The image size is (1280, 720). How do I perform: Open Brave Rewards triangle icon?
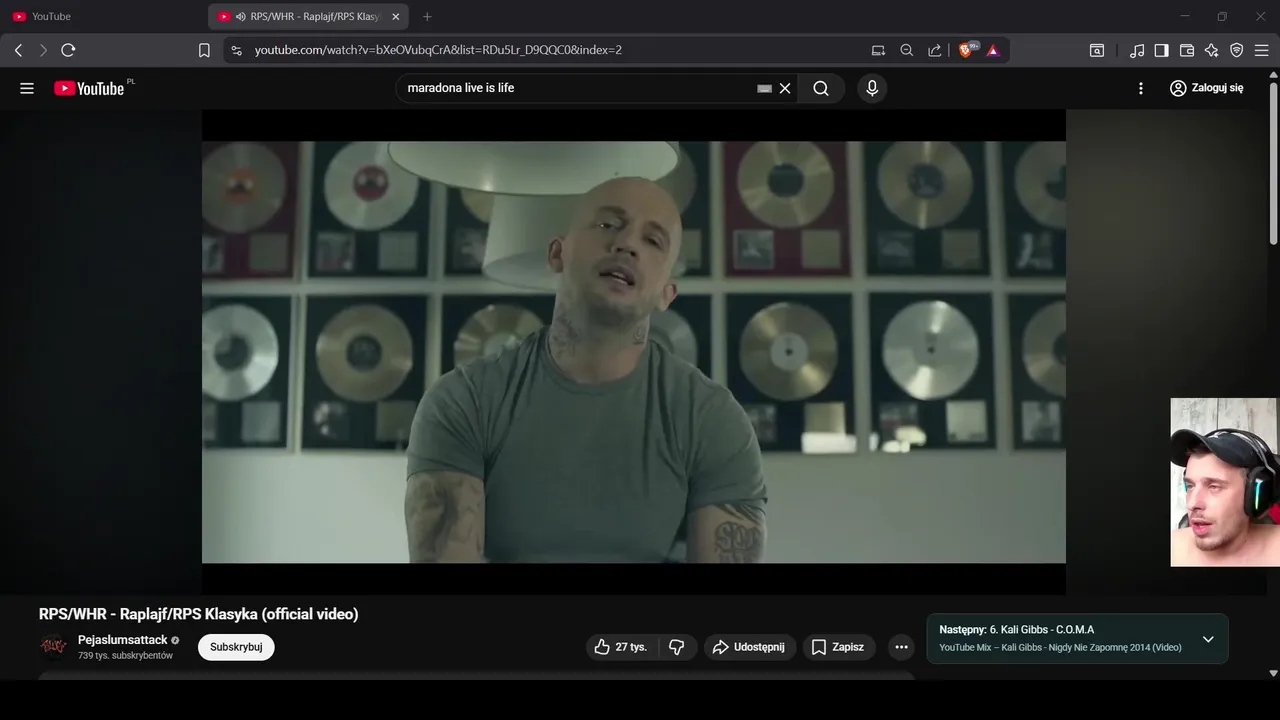993,50
